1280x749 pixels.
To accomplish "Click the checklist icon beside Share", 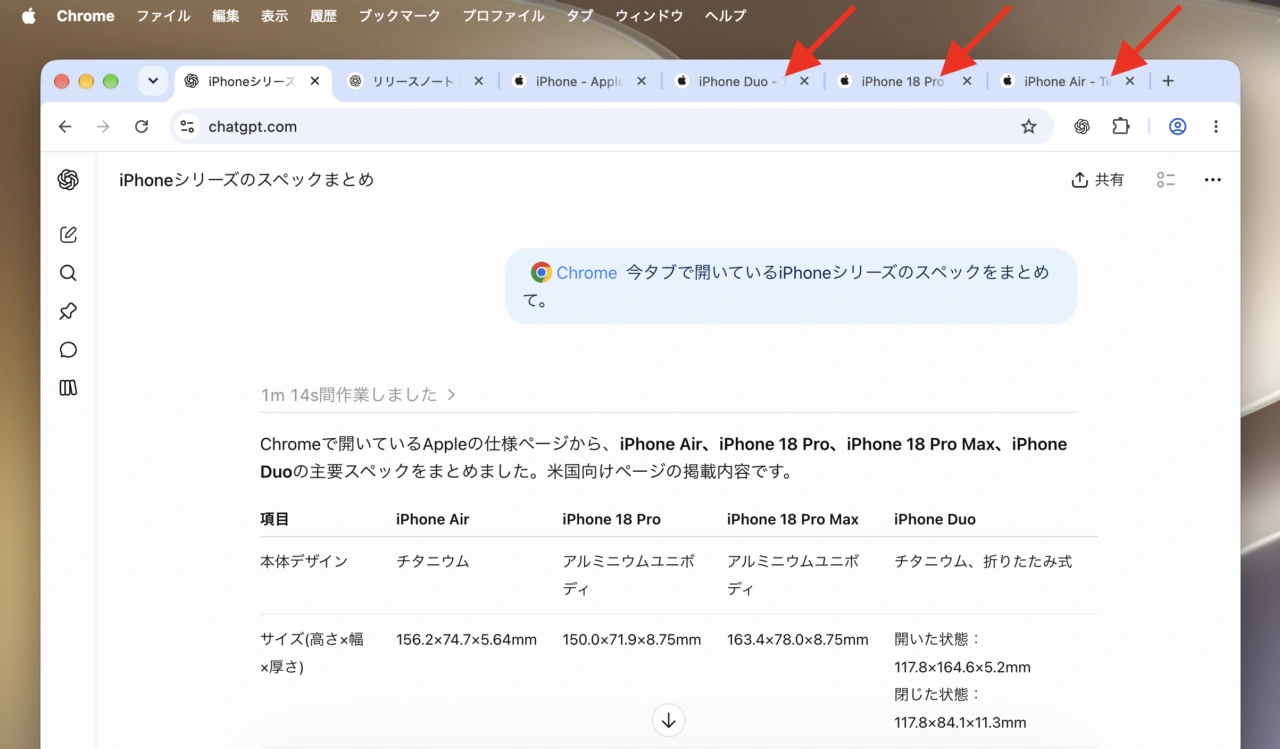I will pyautogui.click(x=1165, y=180).
